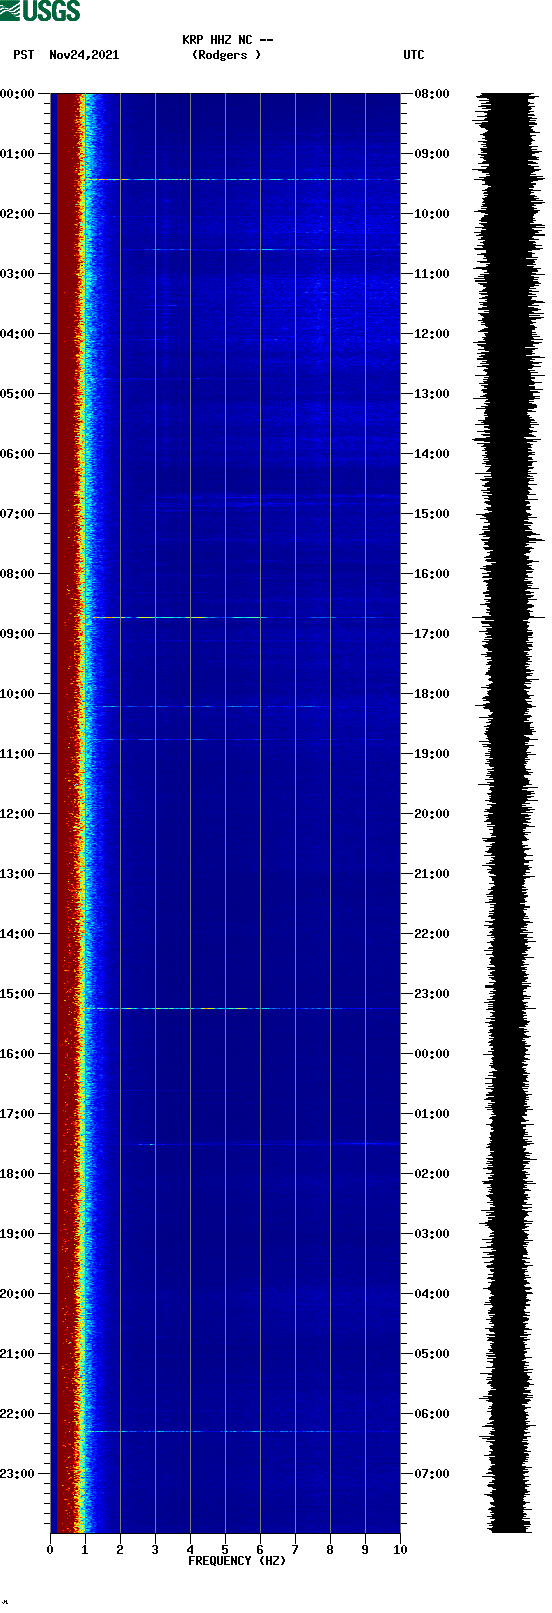Click the 09:00 PST time label
Screen dimensions: 552x1613
(x=18, y=634)
